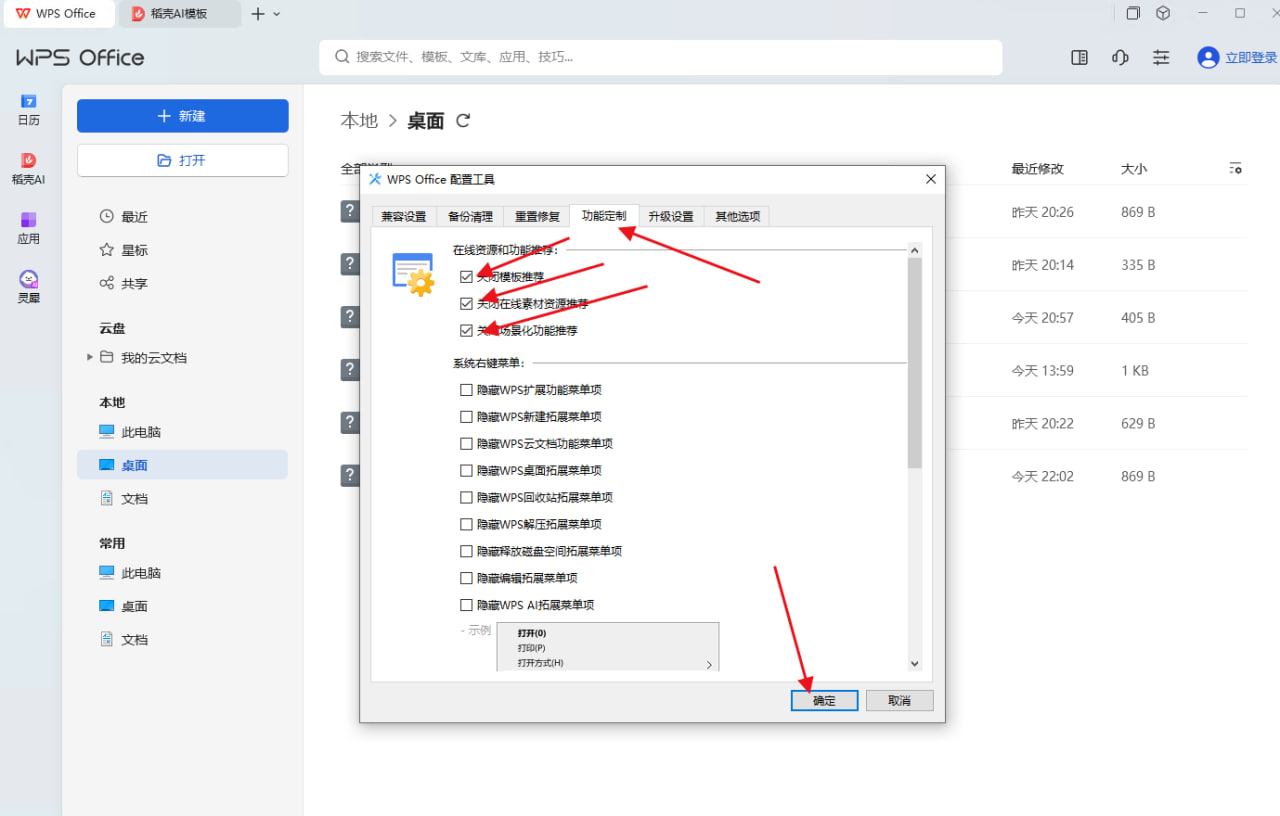The height and width of the screenshot is (816, 1280).
Task: Click the cube icon in the title bar
Action: coord(1163,13)
